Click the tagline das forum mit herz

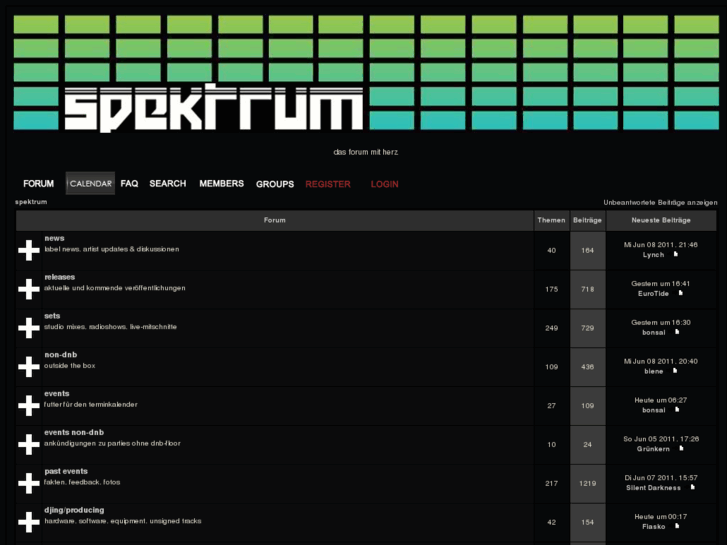(366, 152)
